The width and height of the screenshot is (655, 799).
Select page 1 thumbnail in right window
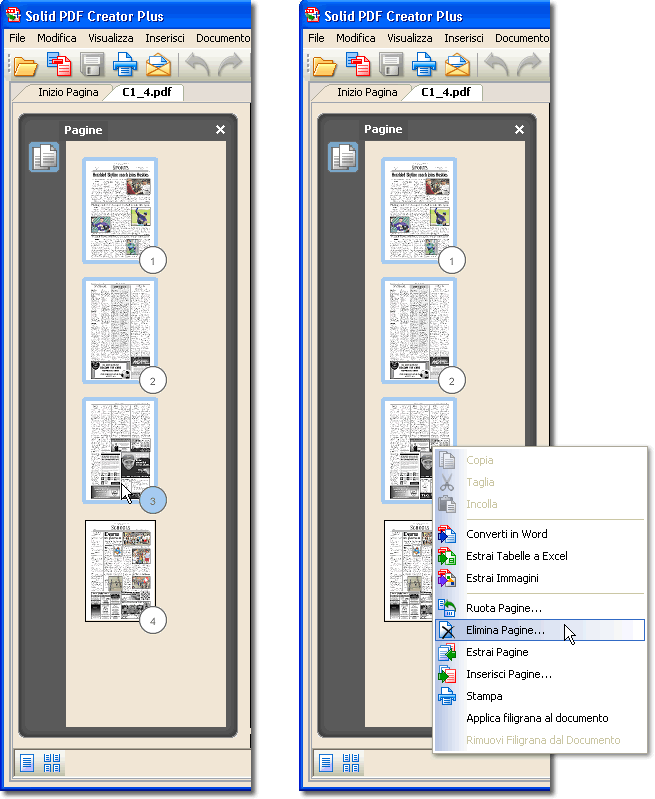[419, 210]
